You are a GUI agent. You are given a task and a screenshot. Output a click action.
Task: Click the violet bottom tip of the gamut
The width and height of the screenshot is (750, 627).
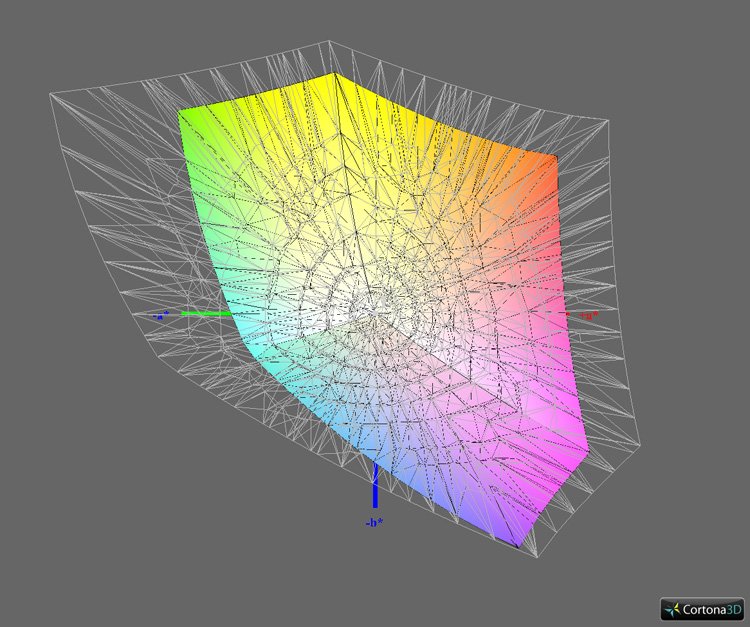pos(517,543)
